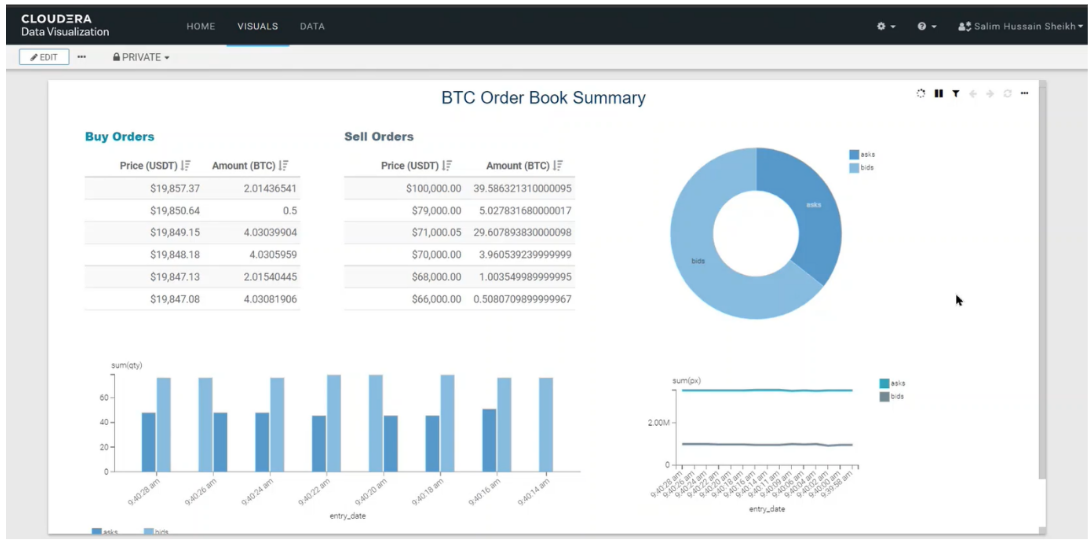
Task: Open Salim Hussain Sheikh user menu
Action: 1020,26
